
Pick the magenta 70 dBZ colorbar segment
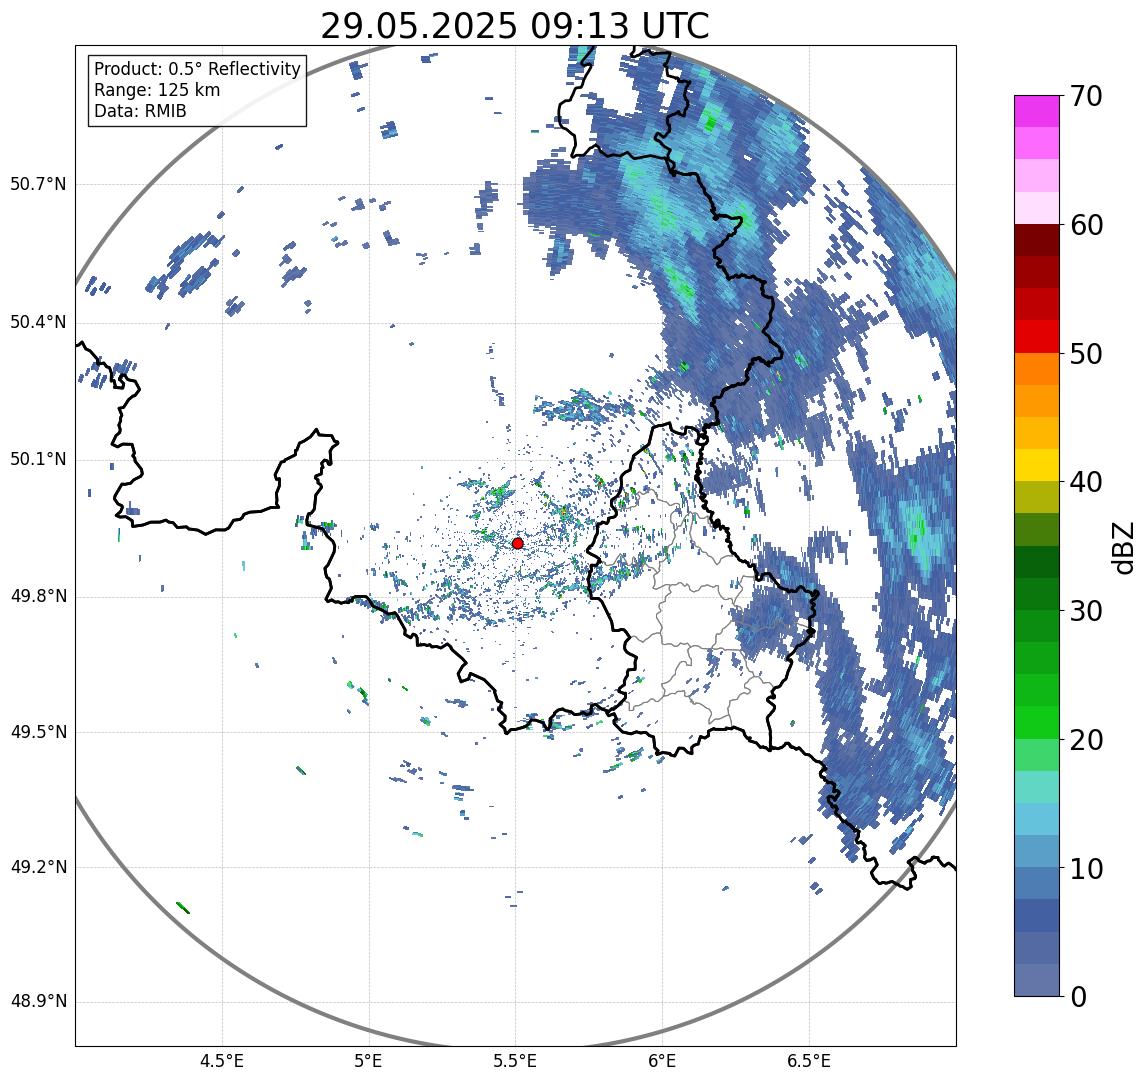tap(1037, 111)
